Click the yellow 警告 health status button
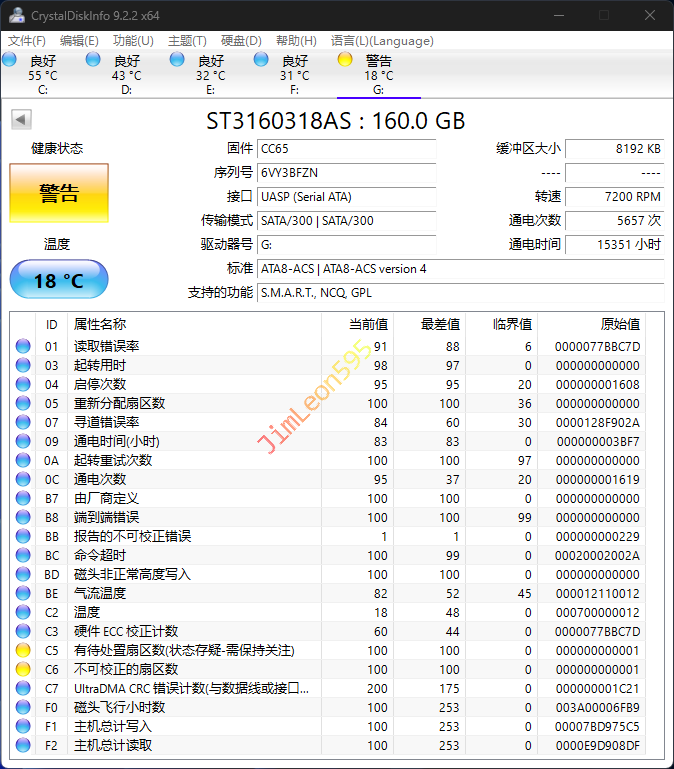 point(58,194)
